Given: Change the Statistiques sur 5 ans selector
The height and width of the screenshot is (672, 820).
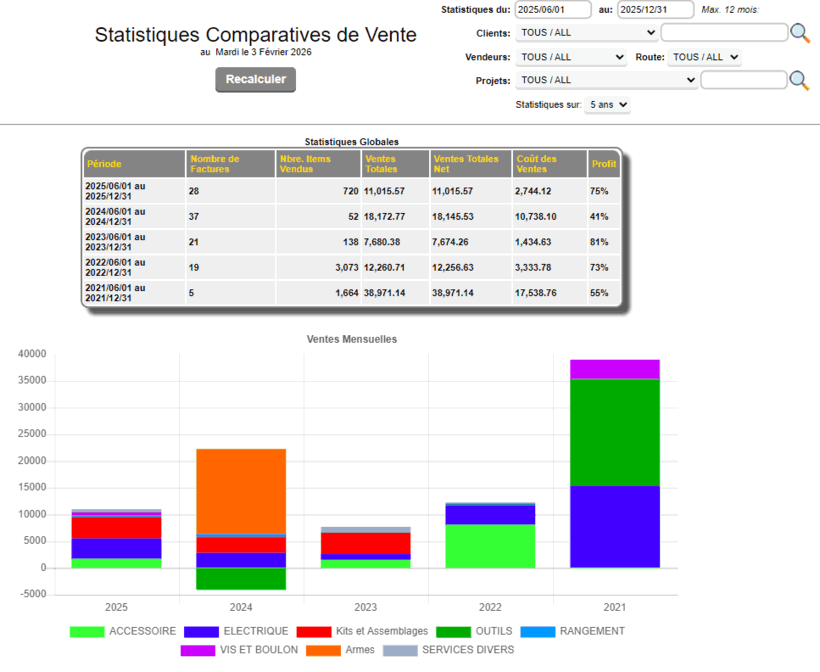Looking at the screenshot, I should [x=607, y=104].
